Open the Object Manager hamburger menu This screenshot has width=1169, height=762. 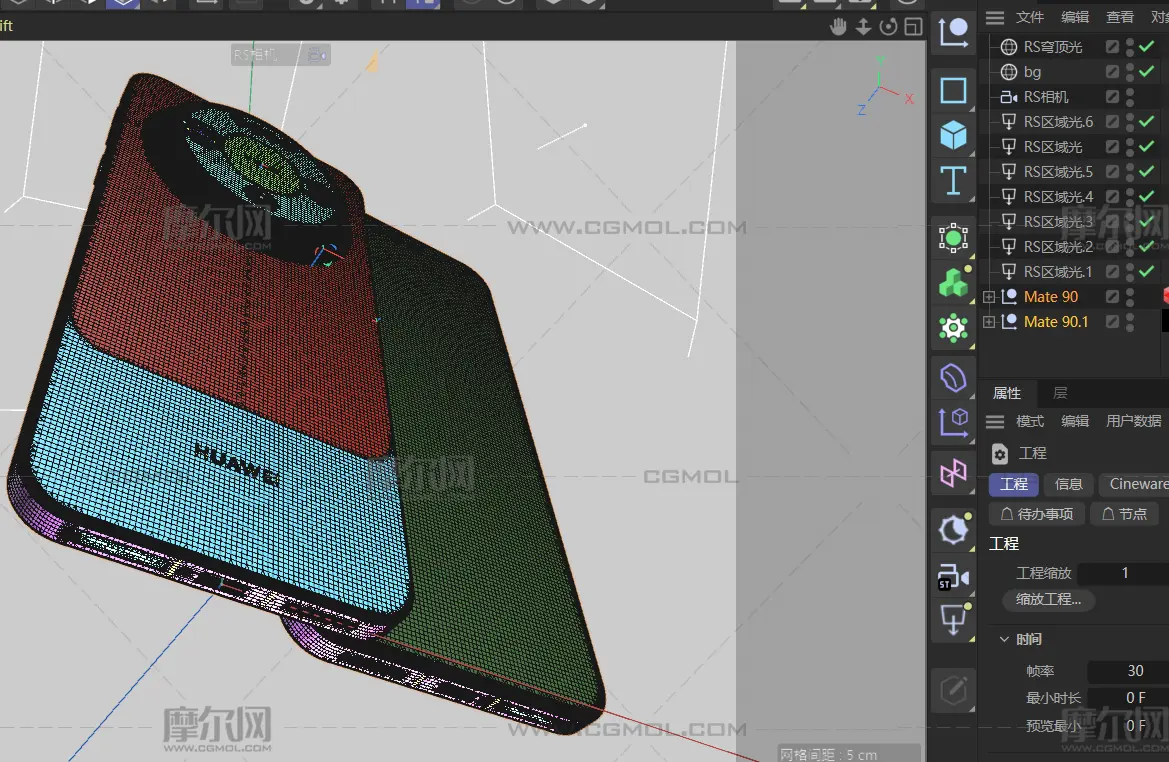click(x=995, y=17)
